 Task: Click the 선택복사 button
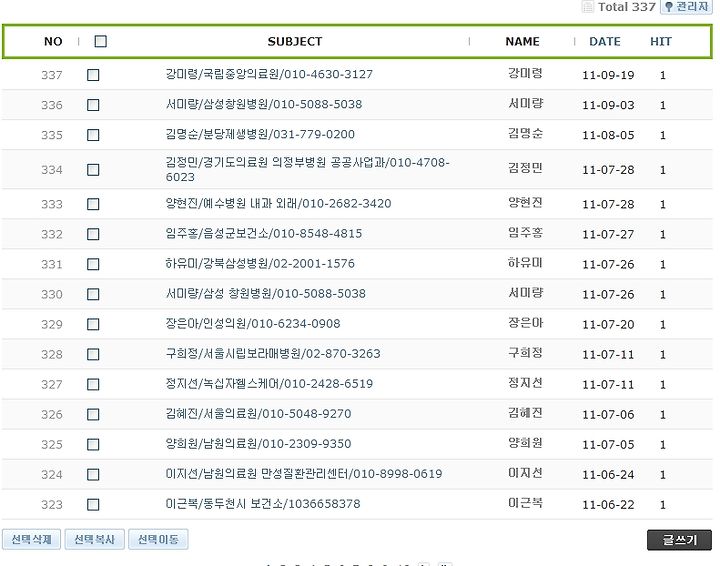pyautogui.click(x=95, y=539)
